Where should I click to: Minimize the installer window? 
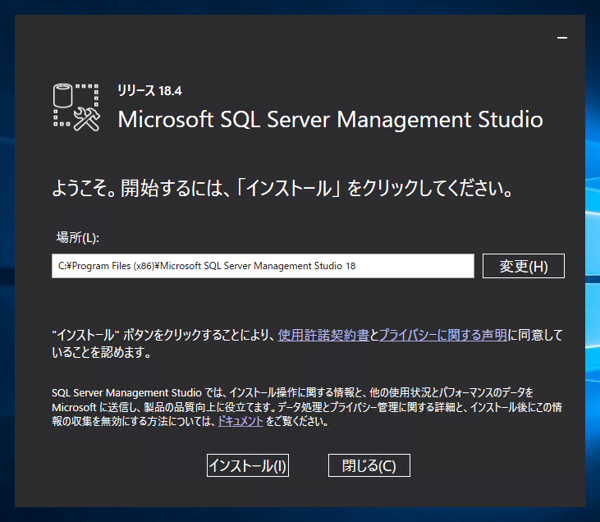pyautogui.click(x=562, y=38)
